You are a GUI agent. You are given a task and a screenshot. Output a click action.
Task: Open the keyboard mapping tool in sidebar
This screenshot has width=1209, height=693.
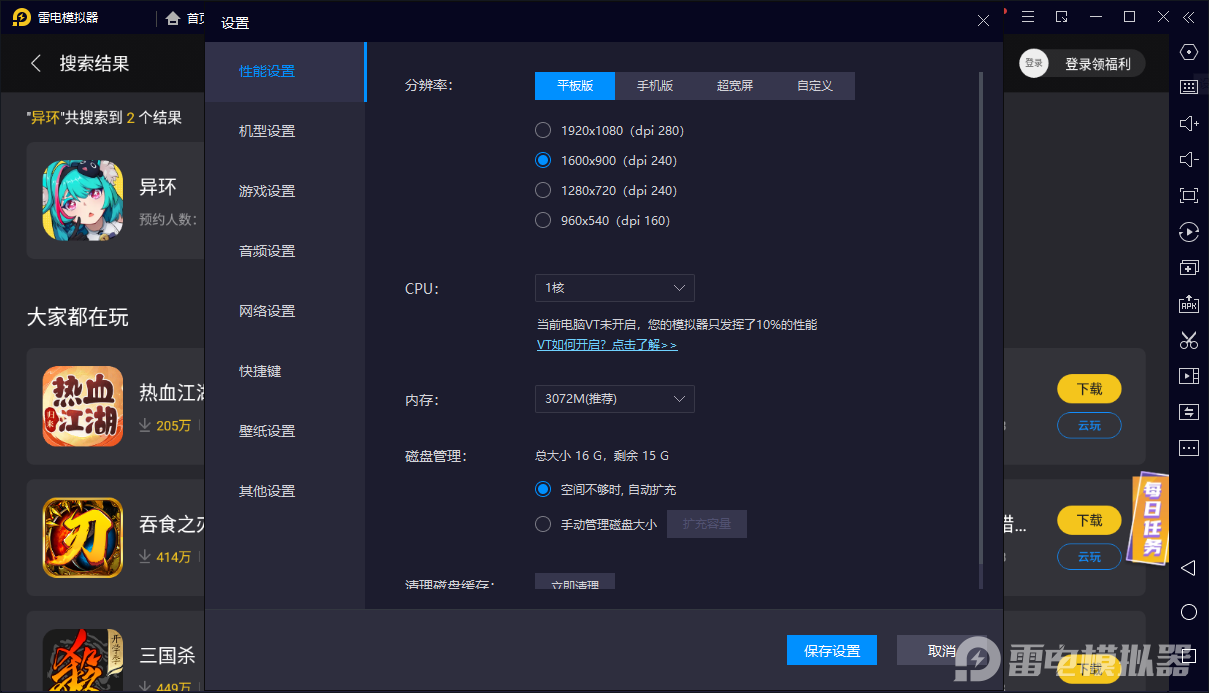pyautogui.click(x=1188, y=87)
